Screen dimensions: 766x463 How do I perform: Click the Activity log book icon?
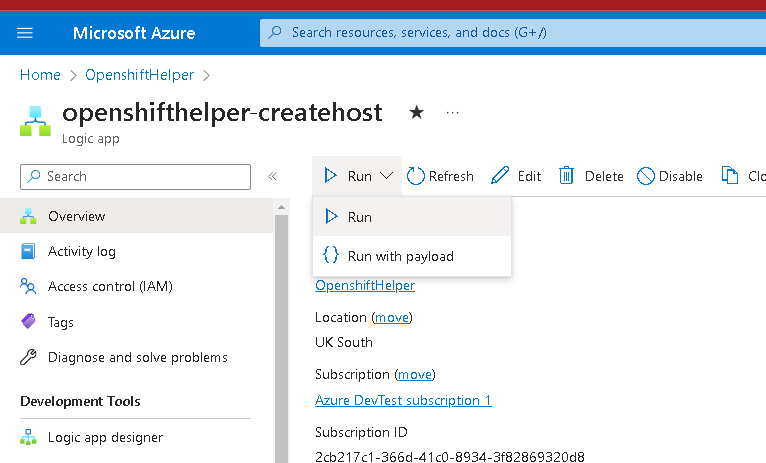28,251
